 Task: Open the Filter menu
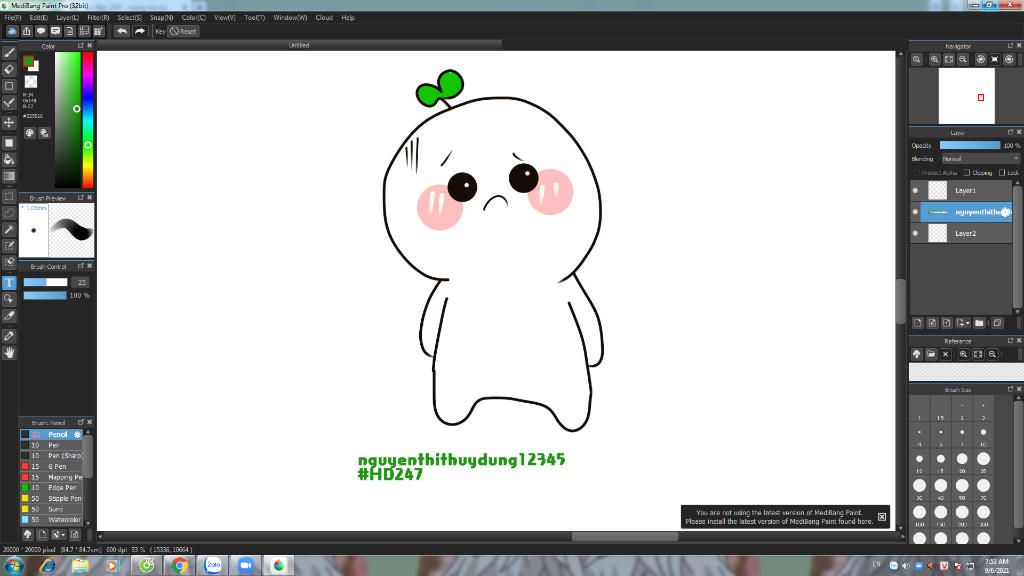click(x=98, y=18)
